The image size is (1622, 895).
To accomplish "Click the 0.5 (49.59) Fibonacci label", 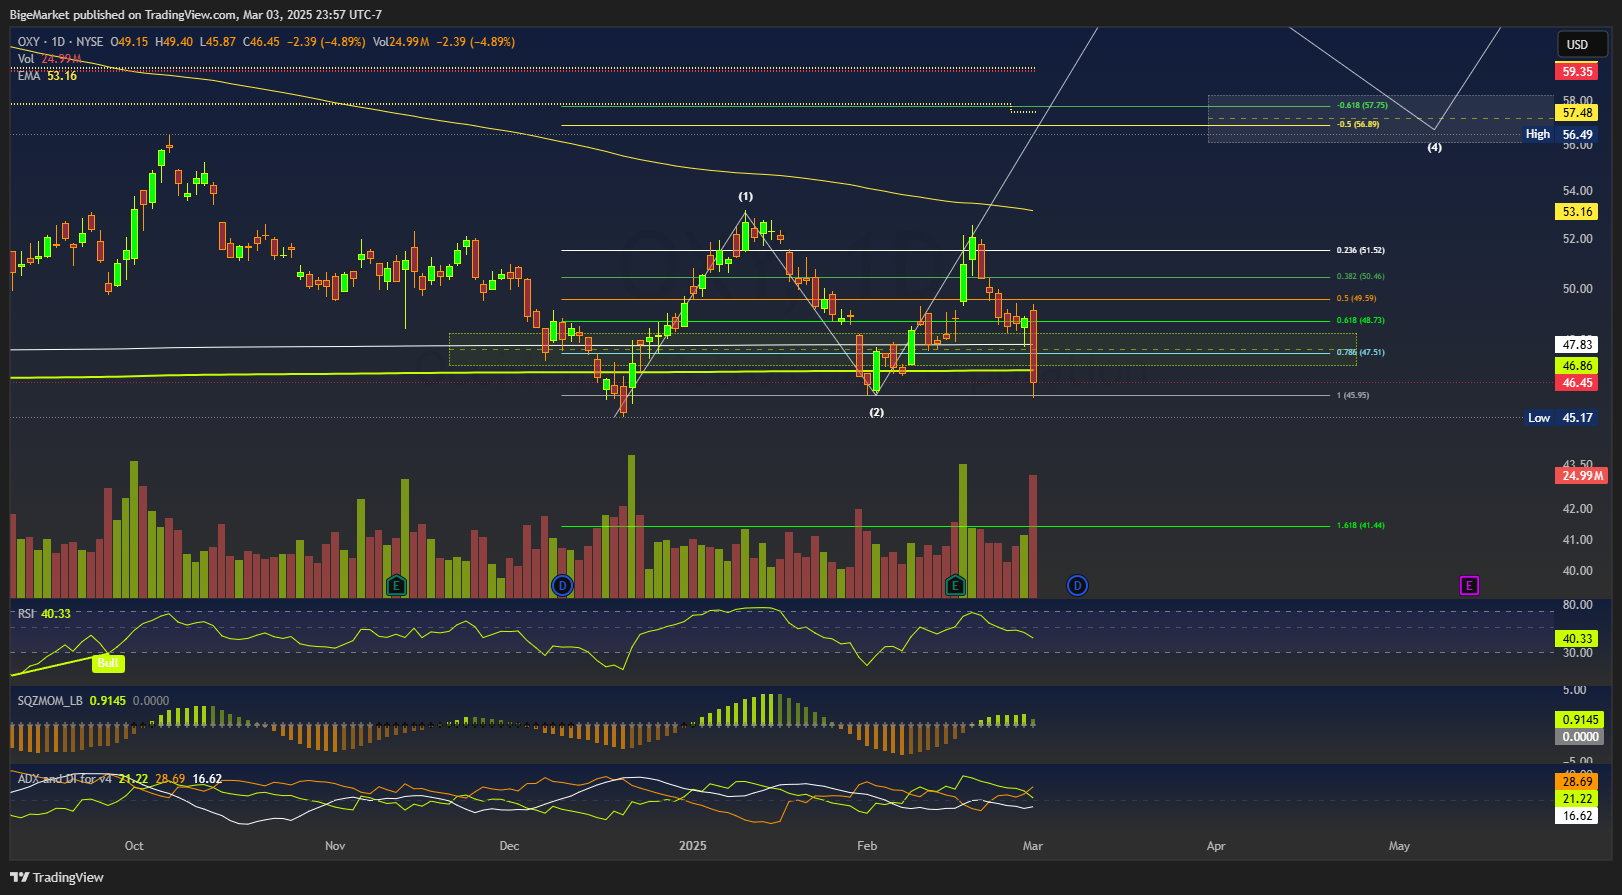I will click(x=1356, y=298).
